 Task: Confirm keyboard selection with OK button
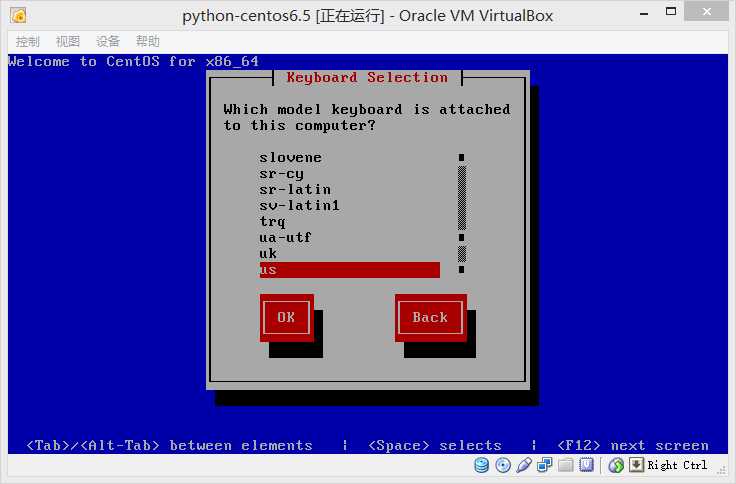[286, 318]
